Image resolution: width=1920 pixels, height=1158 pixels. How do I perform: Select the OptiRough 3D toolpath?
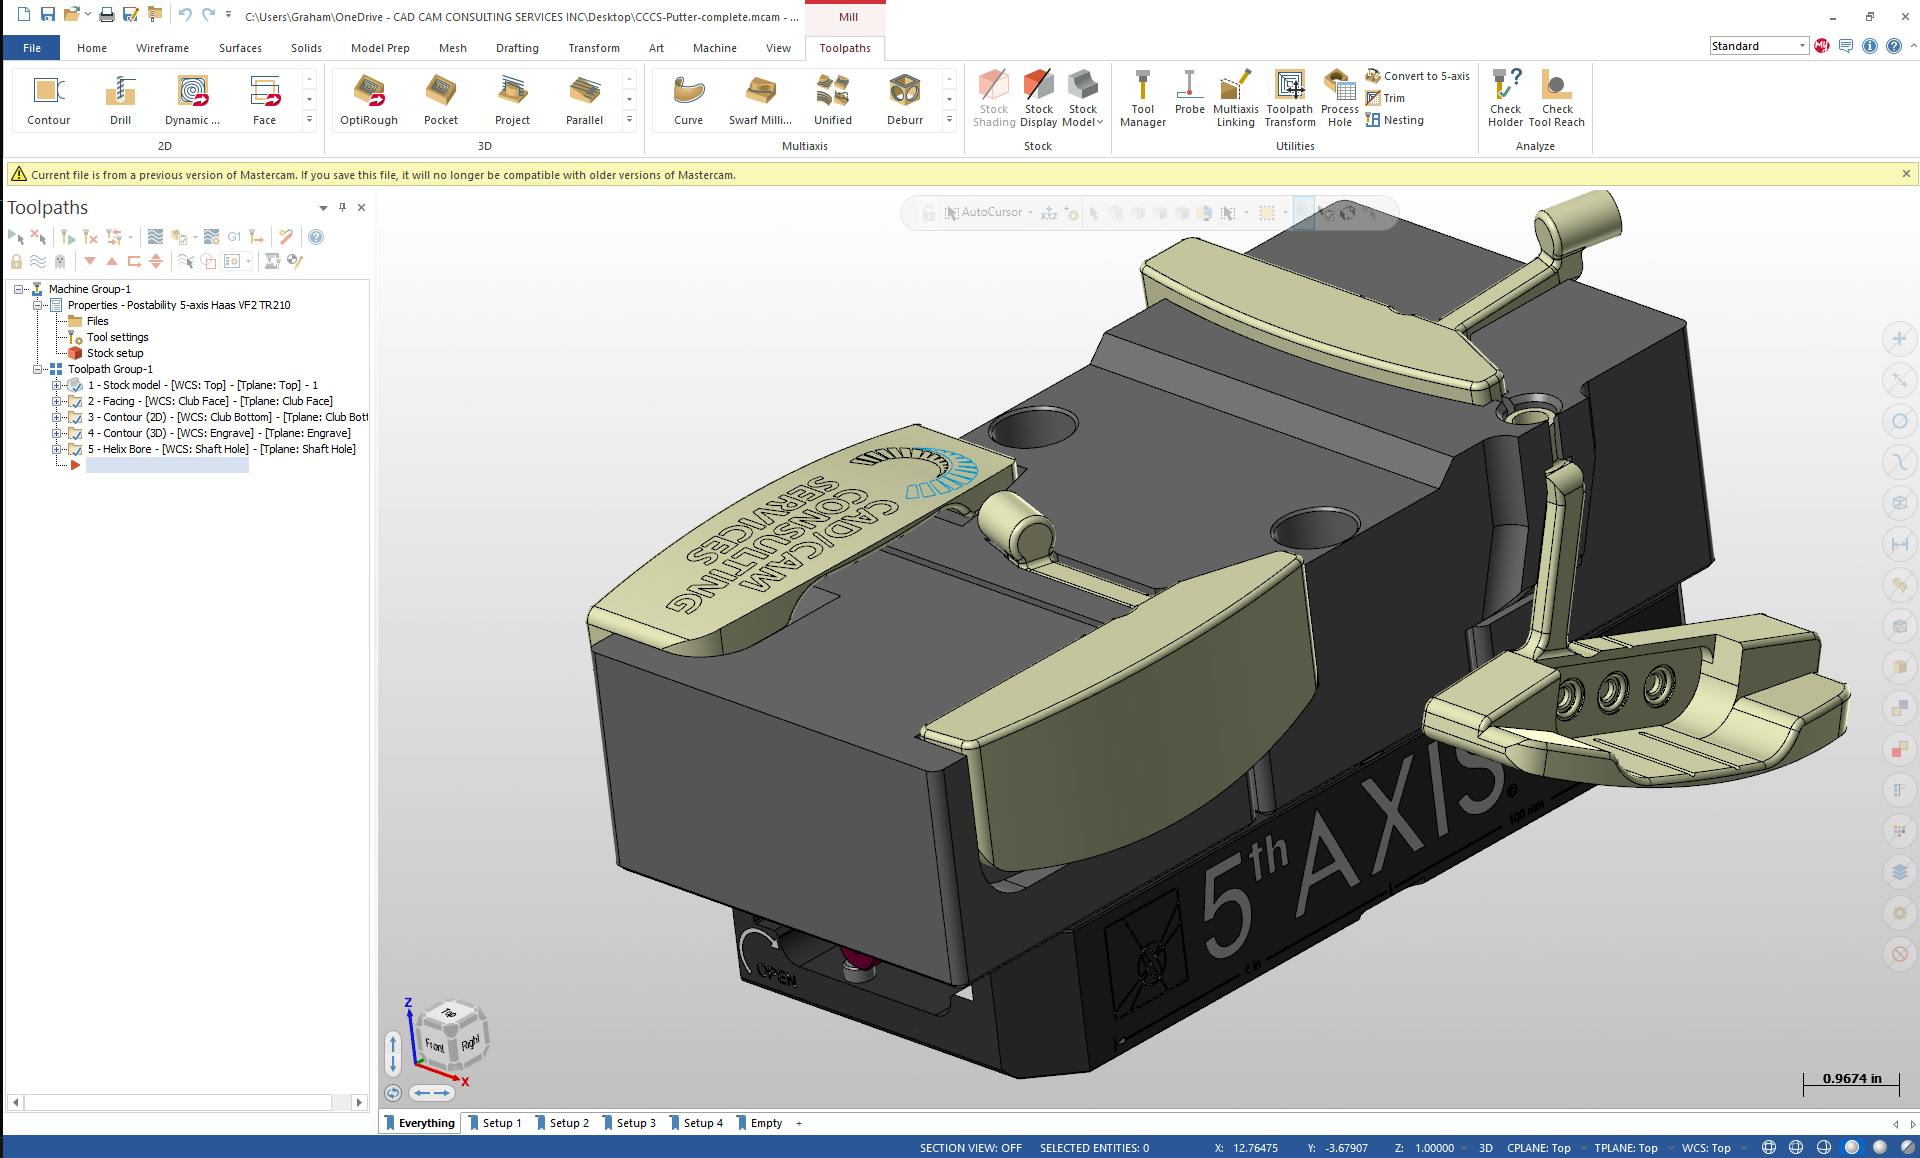tap(368, 97)
